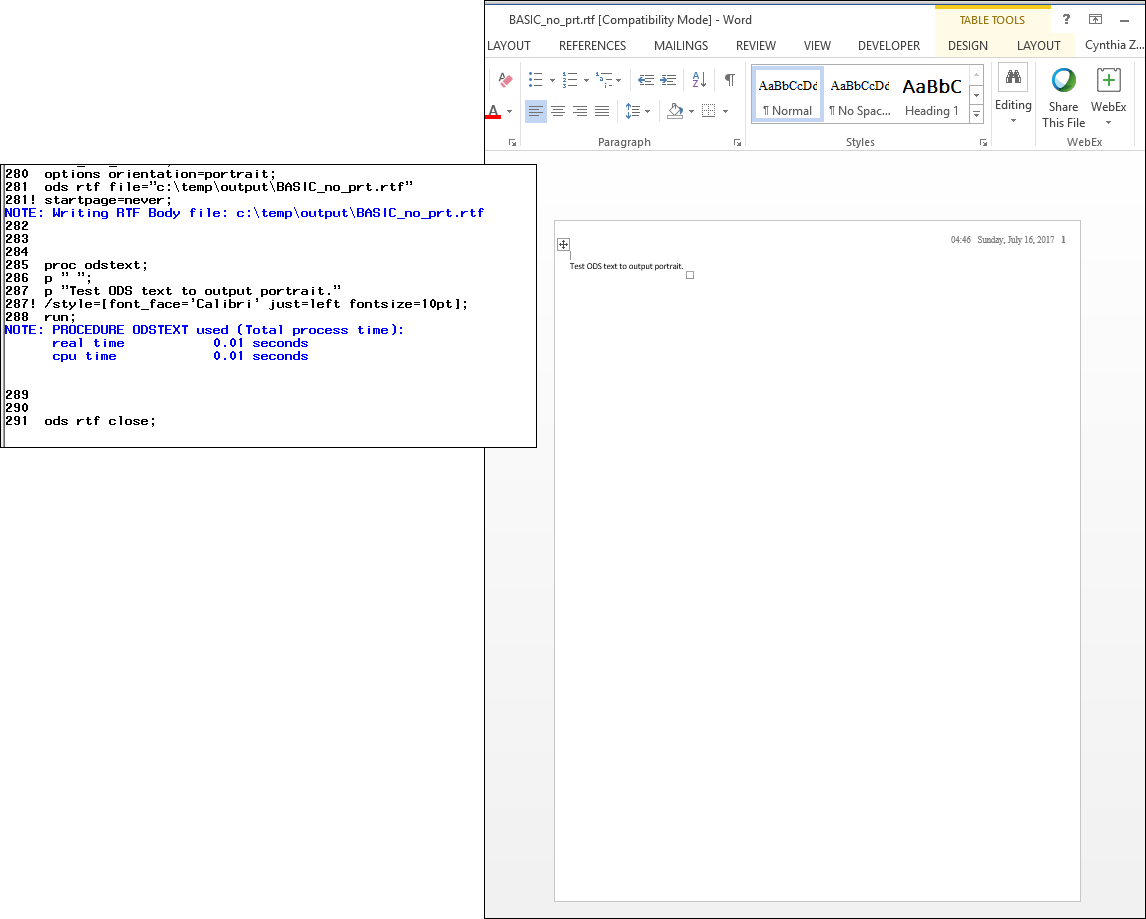Apply multilevel list formatting
This screenshot has width=1146, height=919.
[x=604, y=80]
